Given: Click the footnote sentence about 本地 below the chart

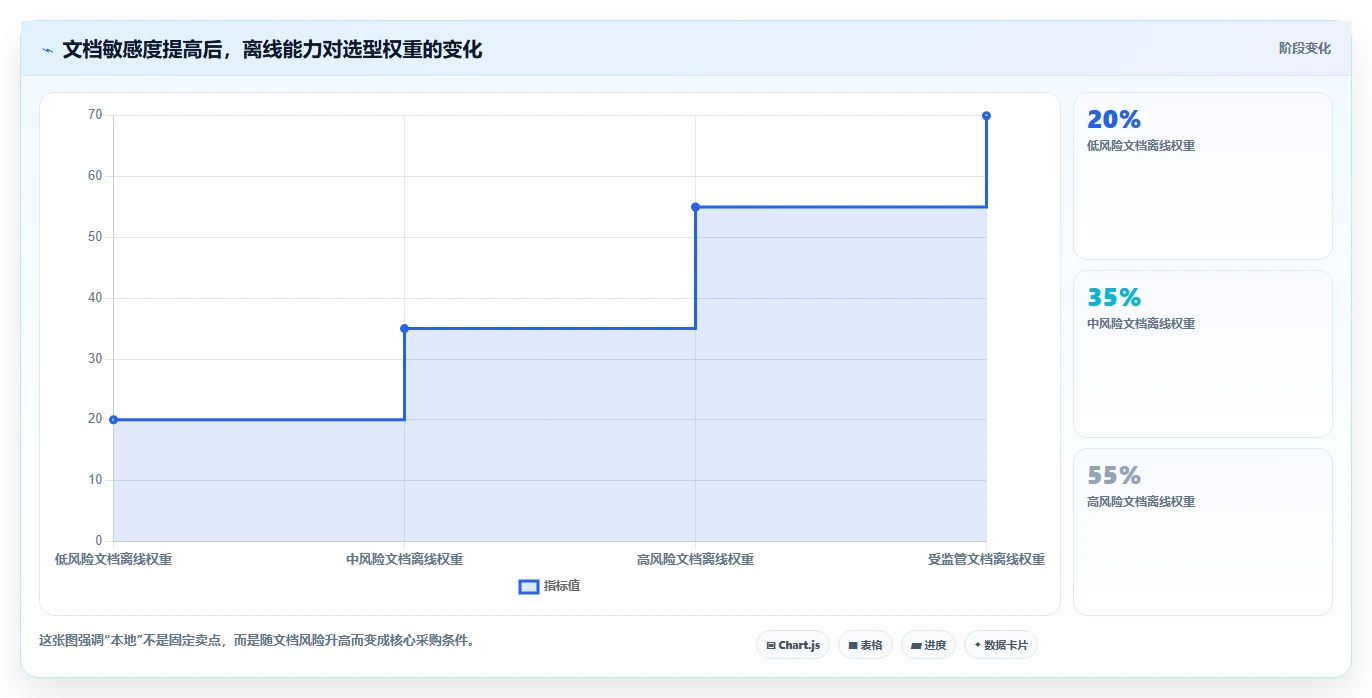Looking at the screenshot, I should click(x=256, y=641).
